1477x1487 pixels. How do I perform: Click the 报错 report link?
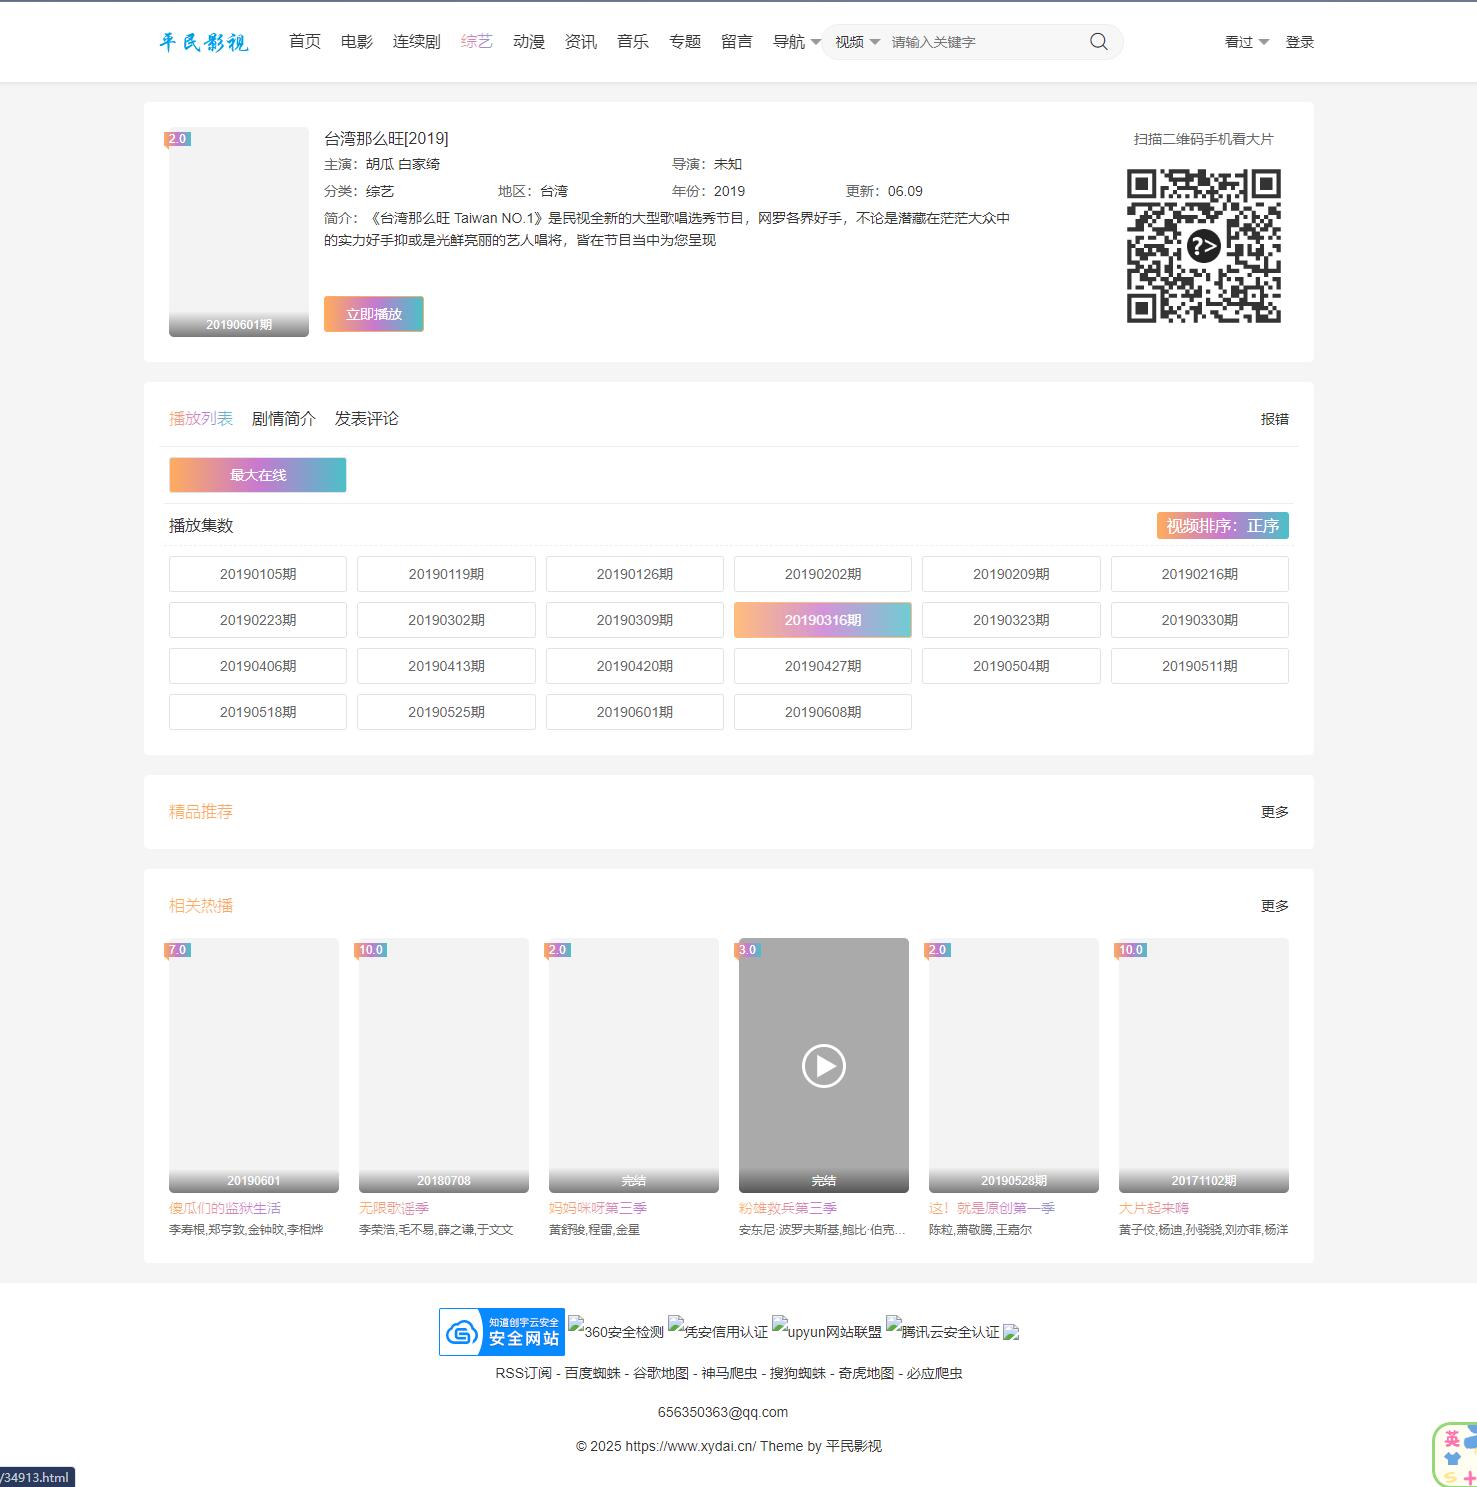(1274, 419)
